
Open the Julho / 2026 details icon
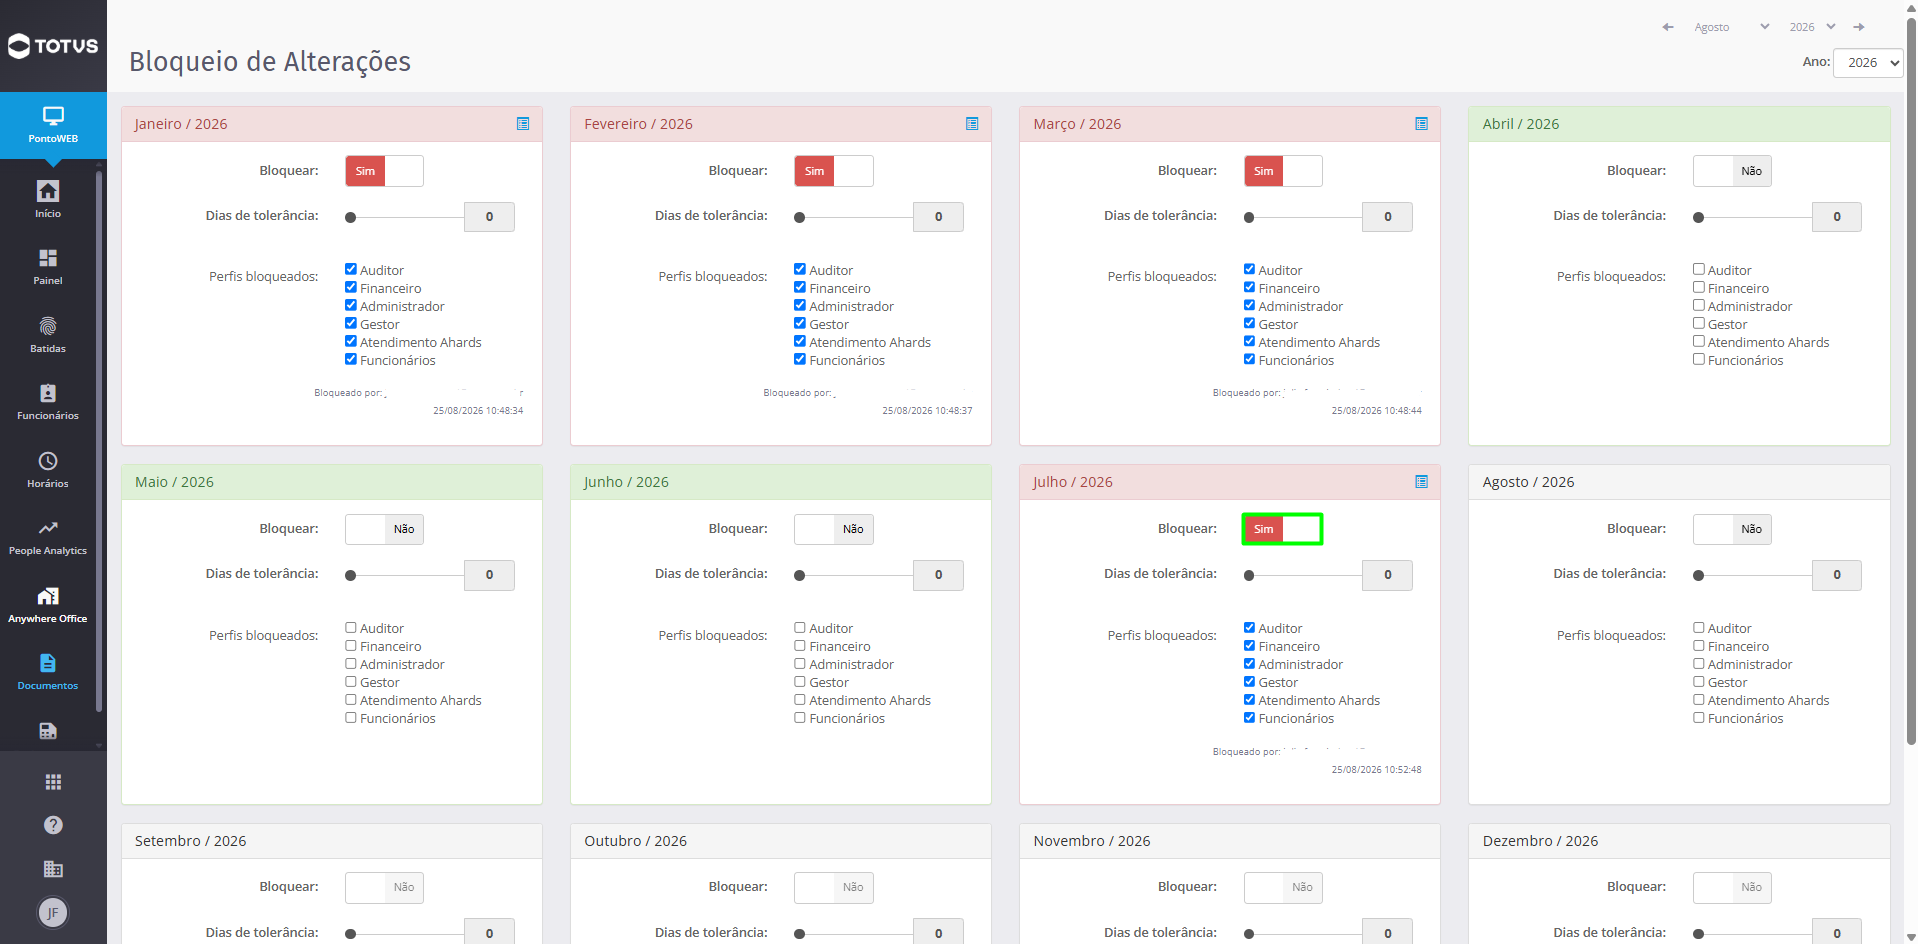tap(1421, 482)
